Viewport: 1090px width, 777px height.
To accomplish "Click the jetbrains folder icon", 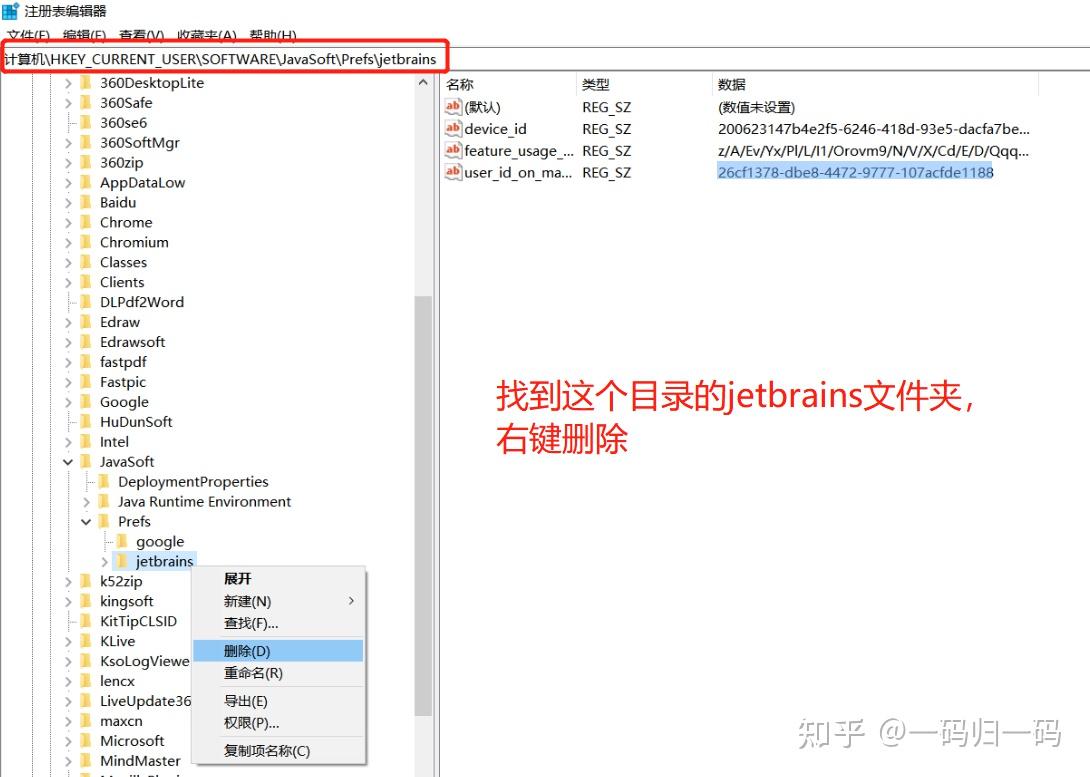I will click(124, 561).
